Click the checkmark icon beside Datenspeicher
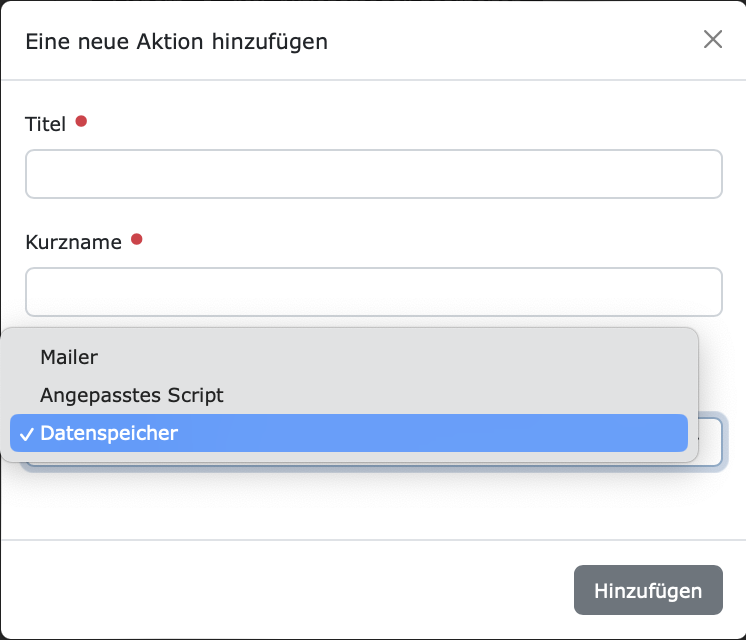This screenshot has height=640, width=746. click(27, 434)
